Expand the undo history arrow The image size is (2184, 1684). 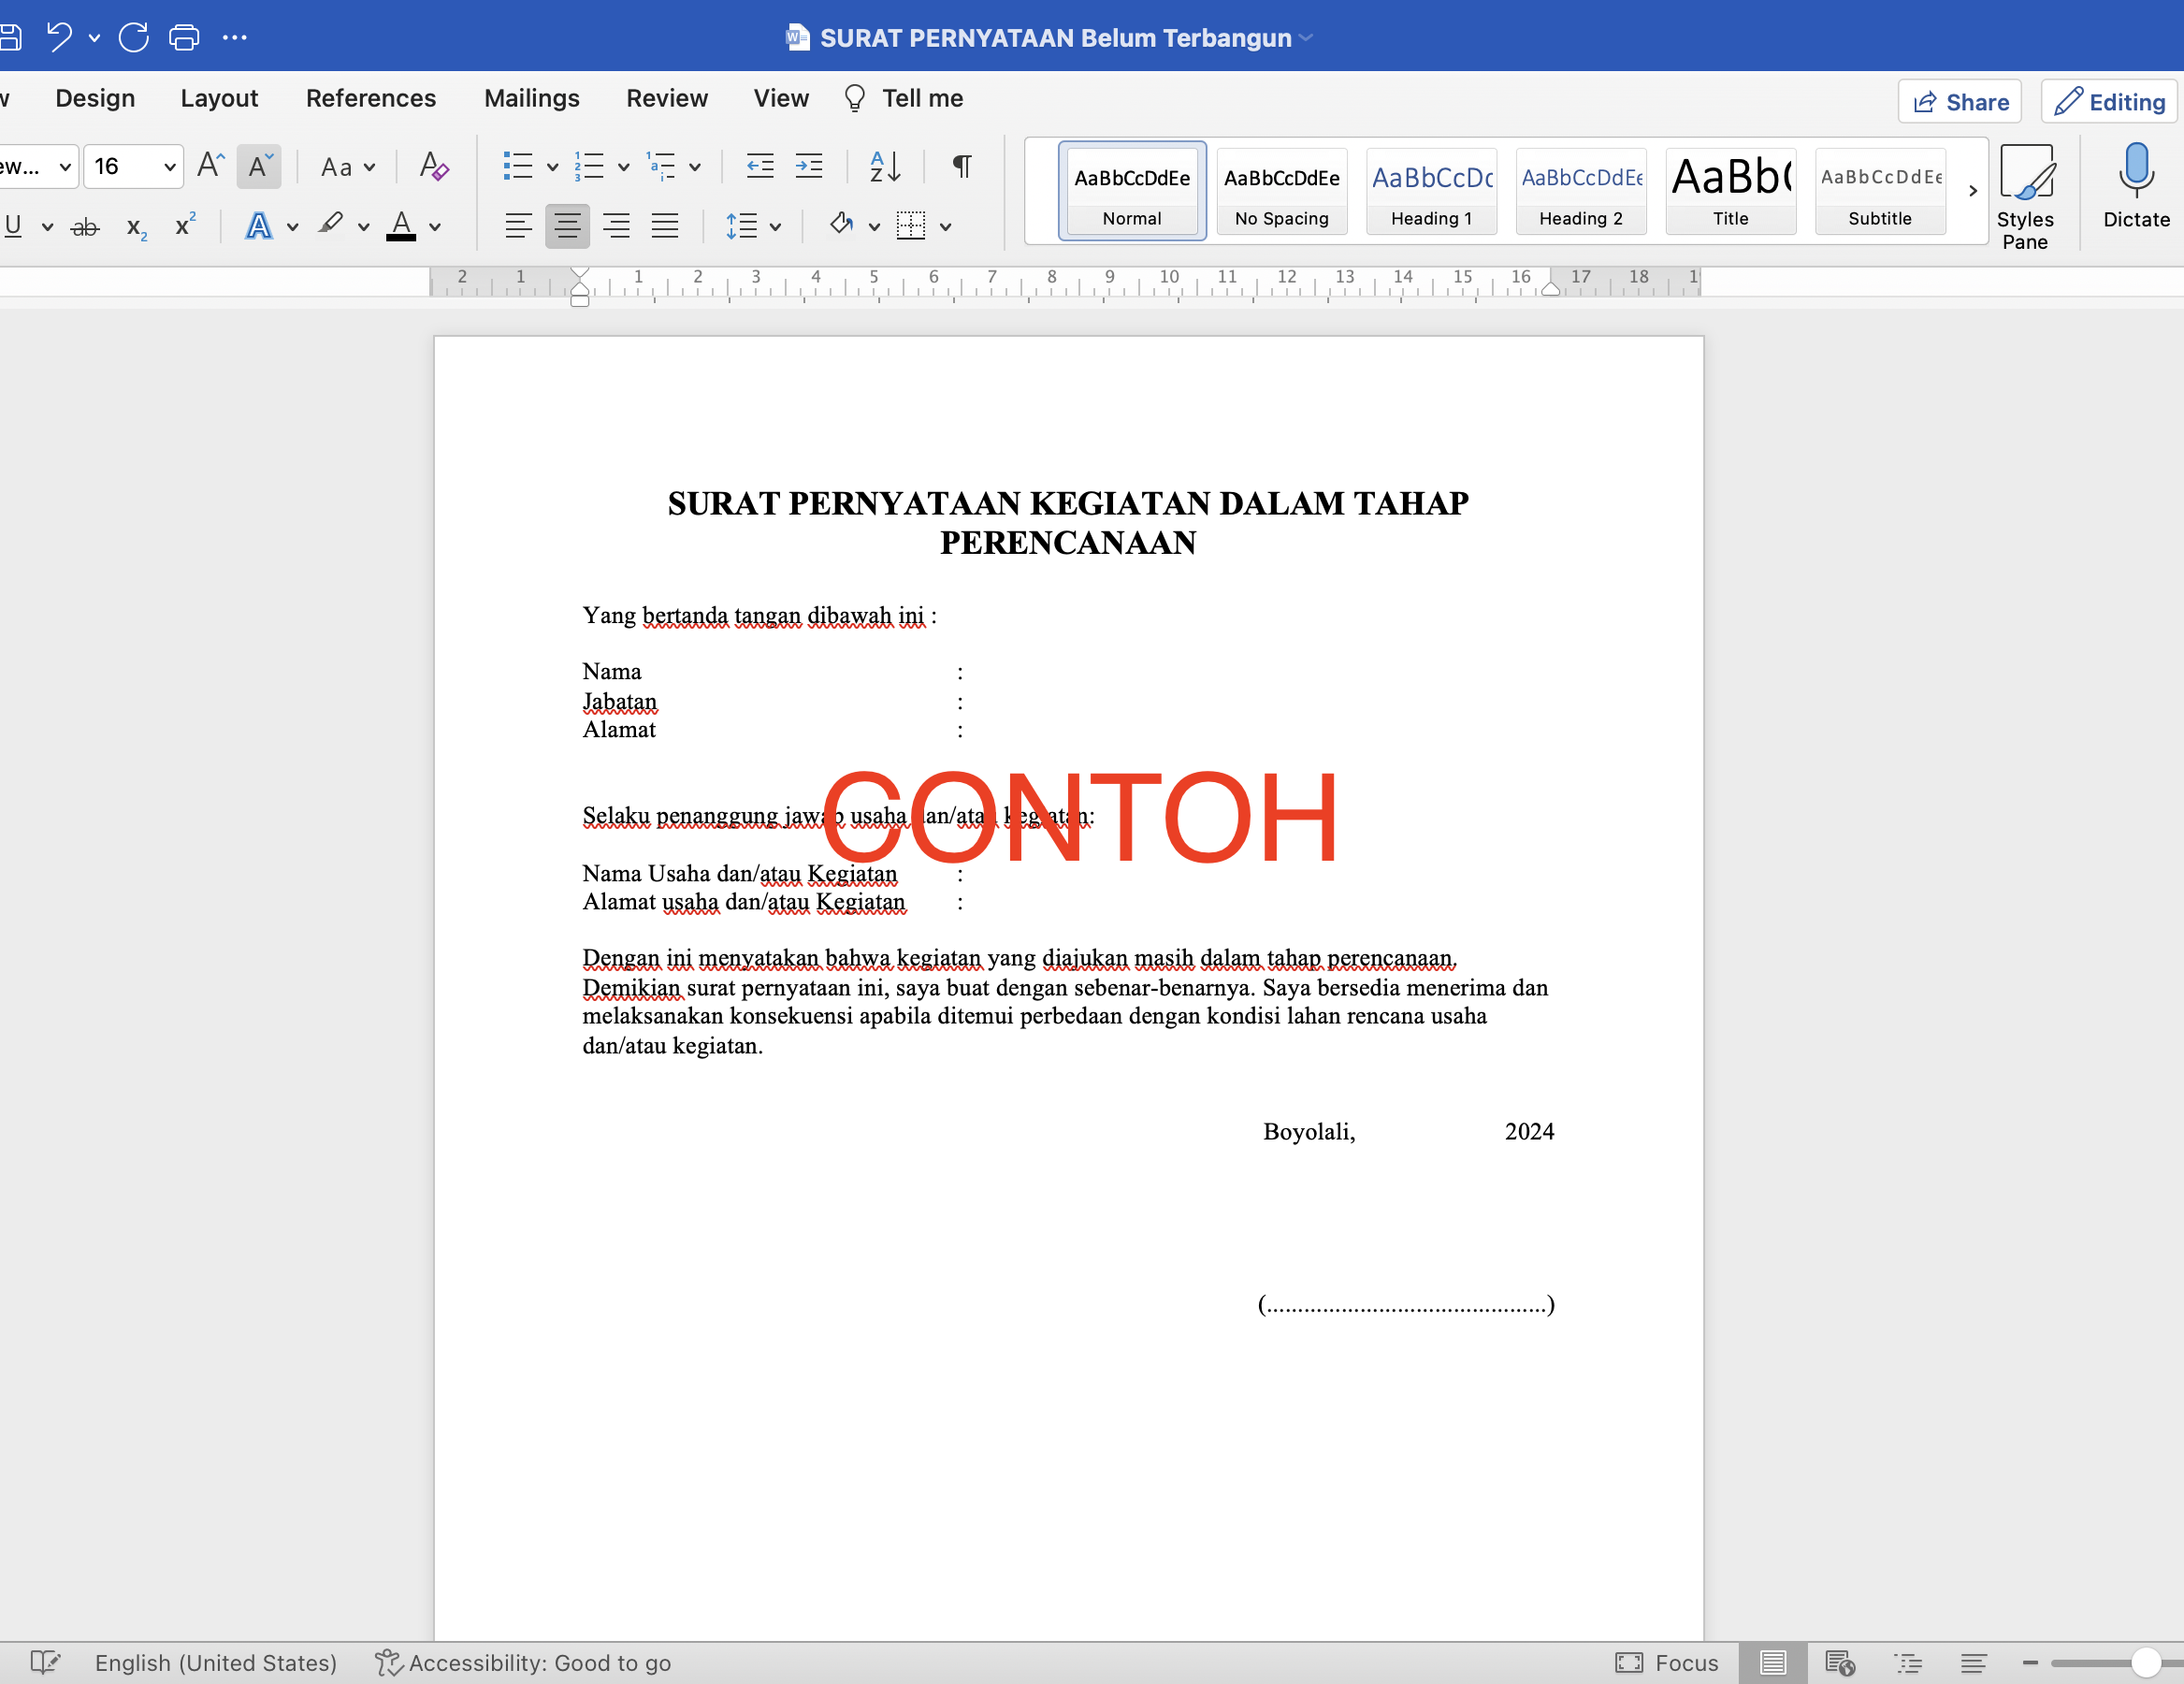pos(94,38)
